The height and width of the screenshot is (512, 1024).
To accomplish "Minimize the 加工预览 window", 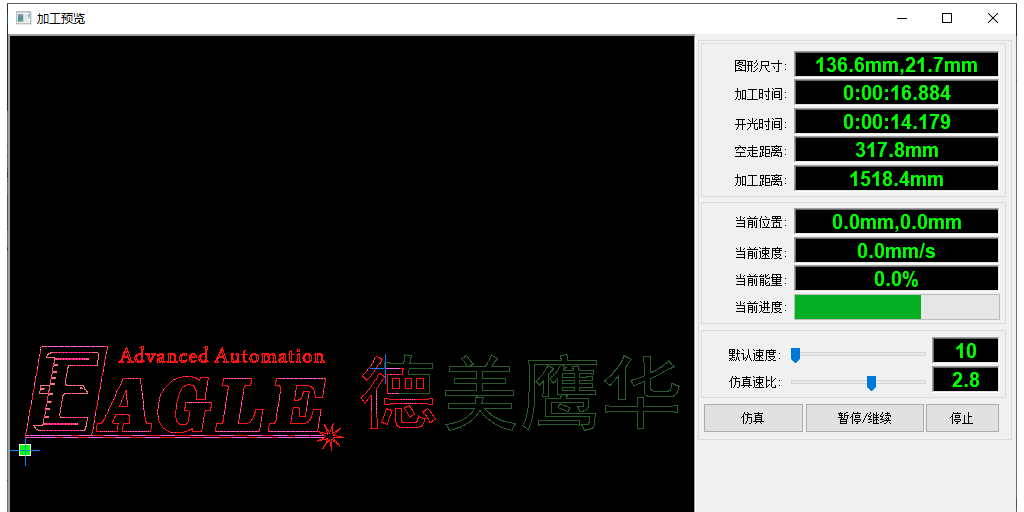I will [902, 18].
